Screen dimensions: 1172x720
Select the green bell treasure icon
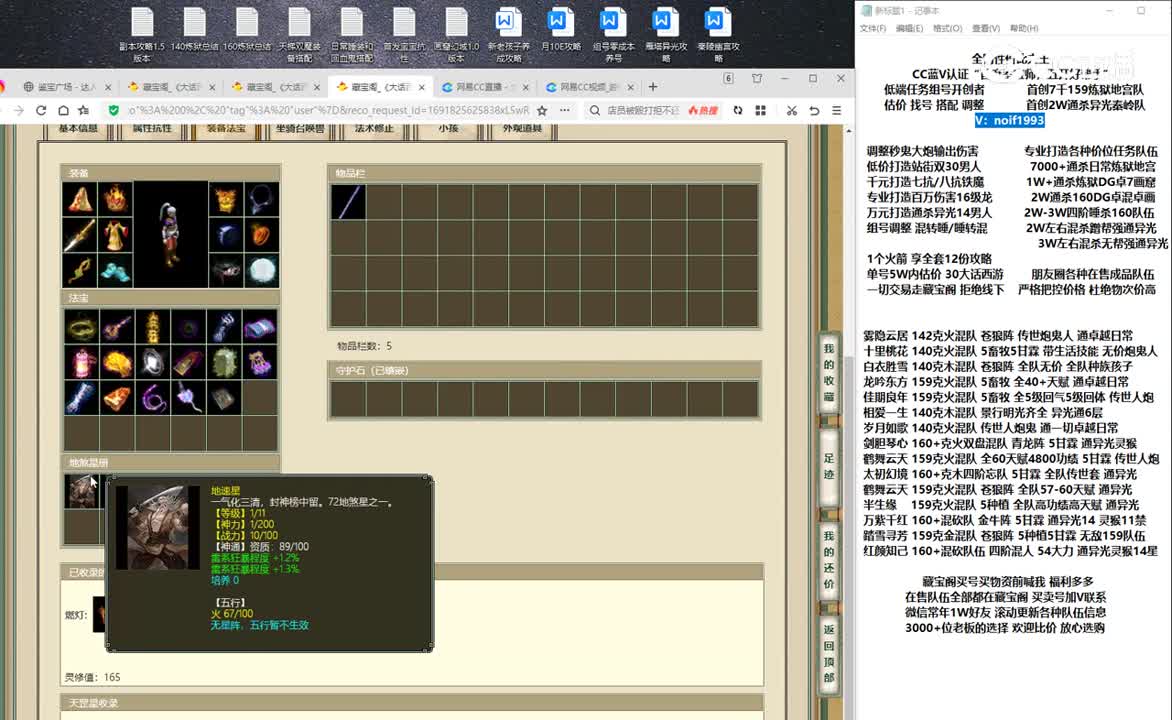224,363
